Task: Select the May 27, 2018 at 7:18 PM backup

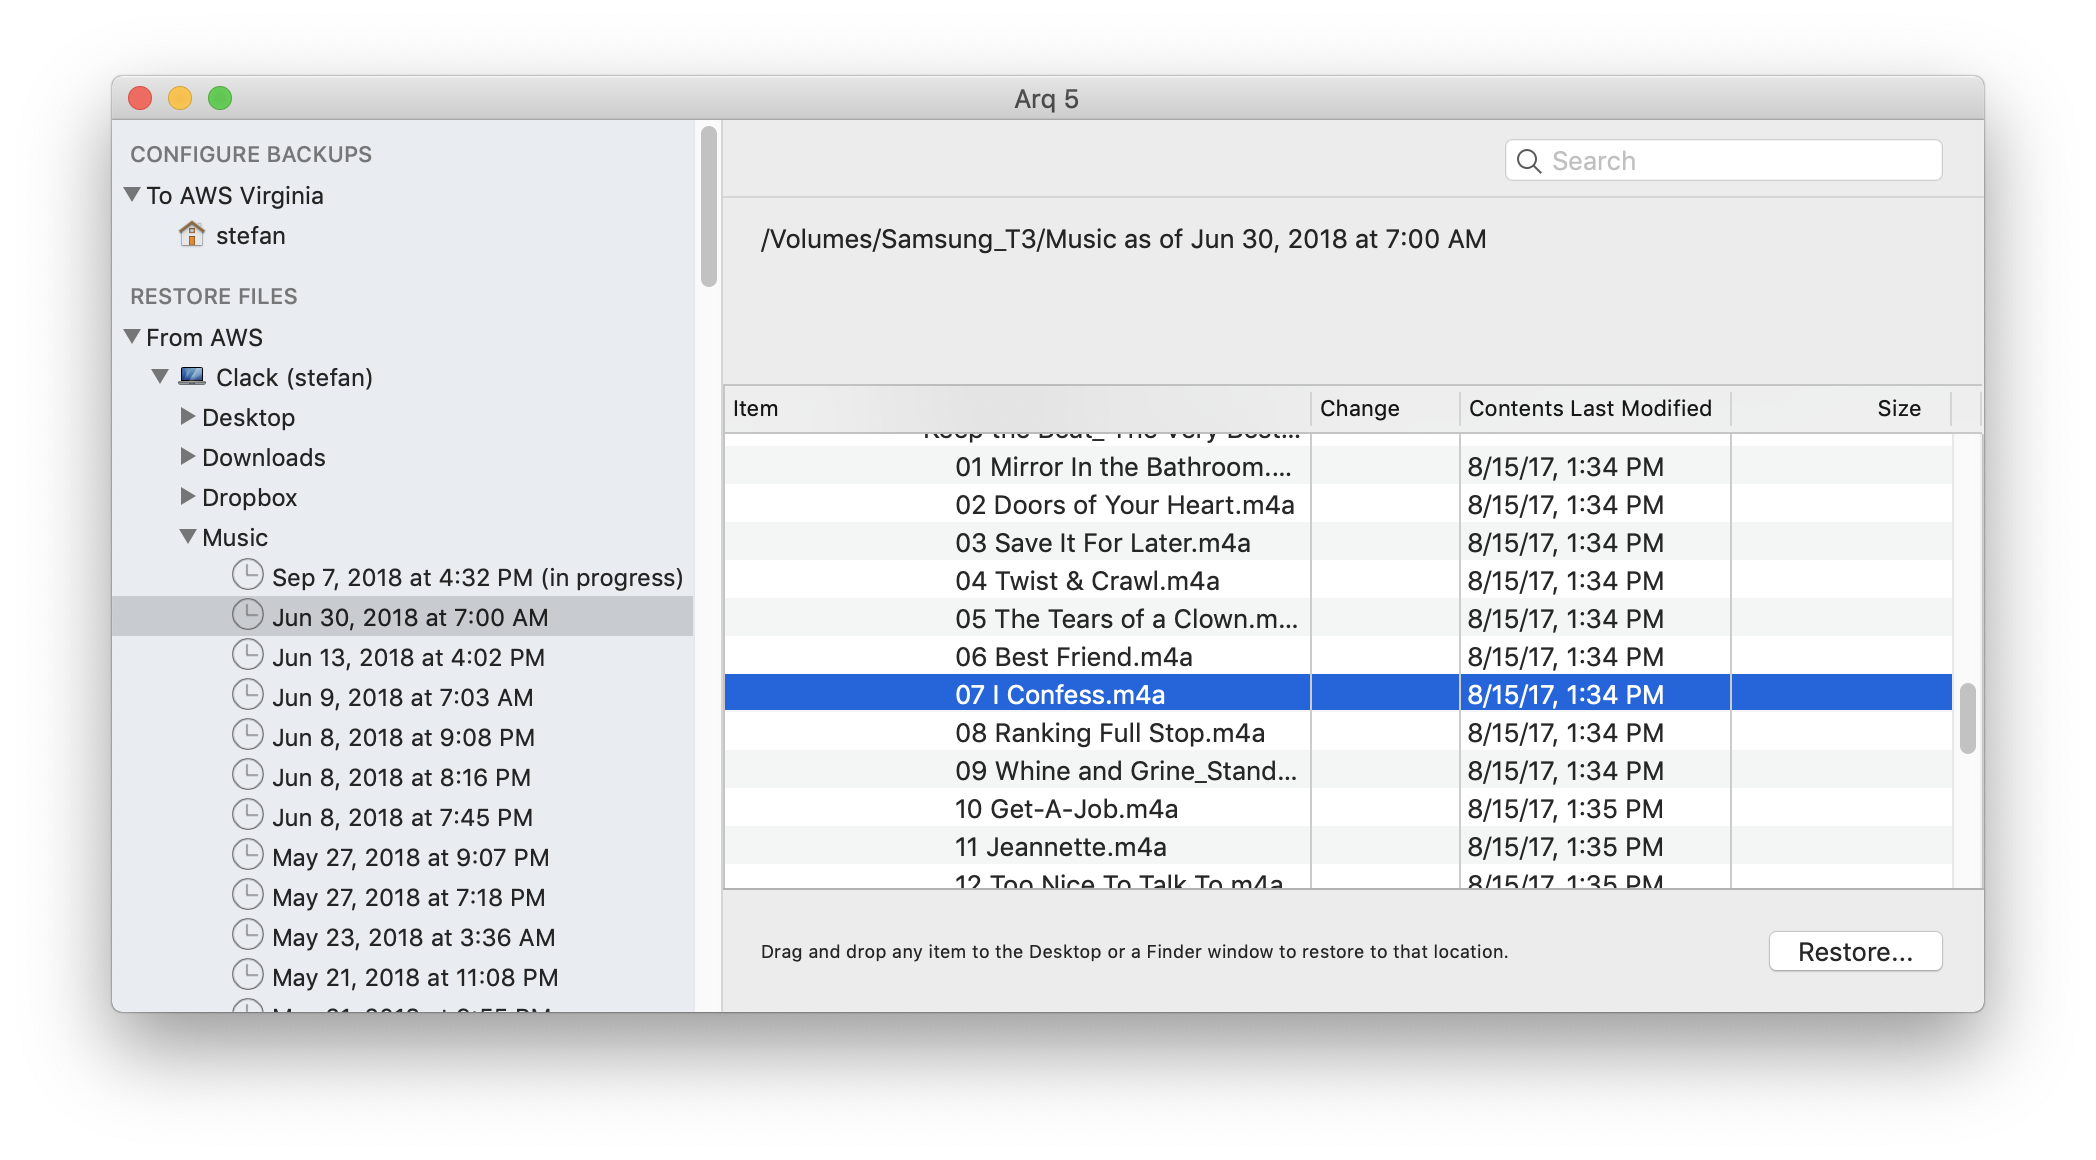Action: coord(403,897)
